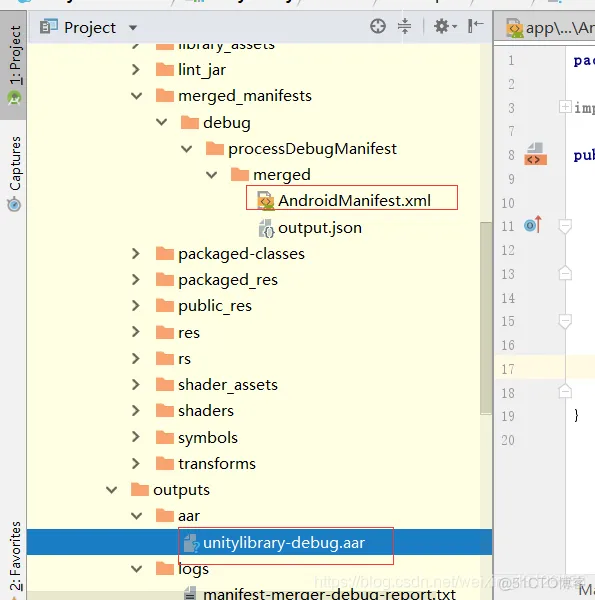Image resolution: width=595 pixels, height=600 pixels.
Task: Click the related XML file gutter icon on line 8
Action: coord(535,154)
